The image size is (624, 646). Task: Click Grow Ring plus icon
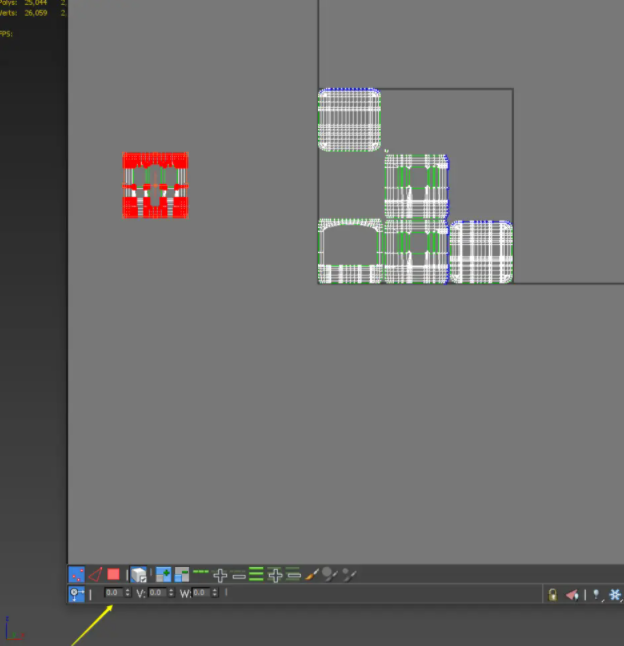[x=275, y=574]
